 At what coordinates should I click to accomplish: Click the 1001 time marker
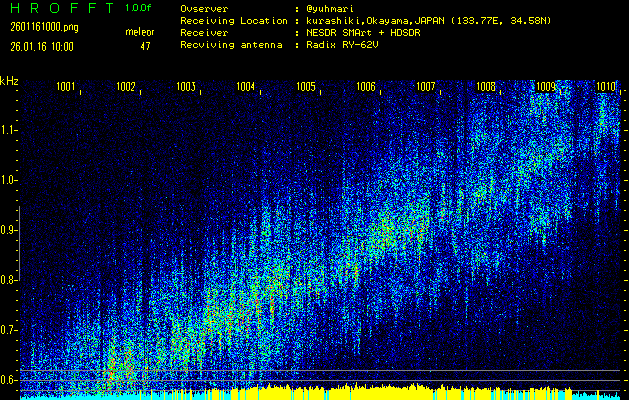click(x=66, y=87)
